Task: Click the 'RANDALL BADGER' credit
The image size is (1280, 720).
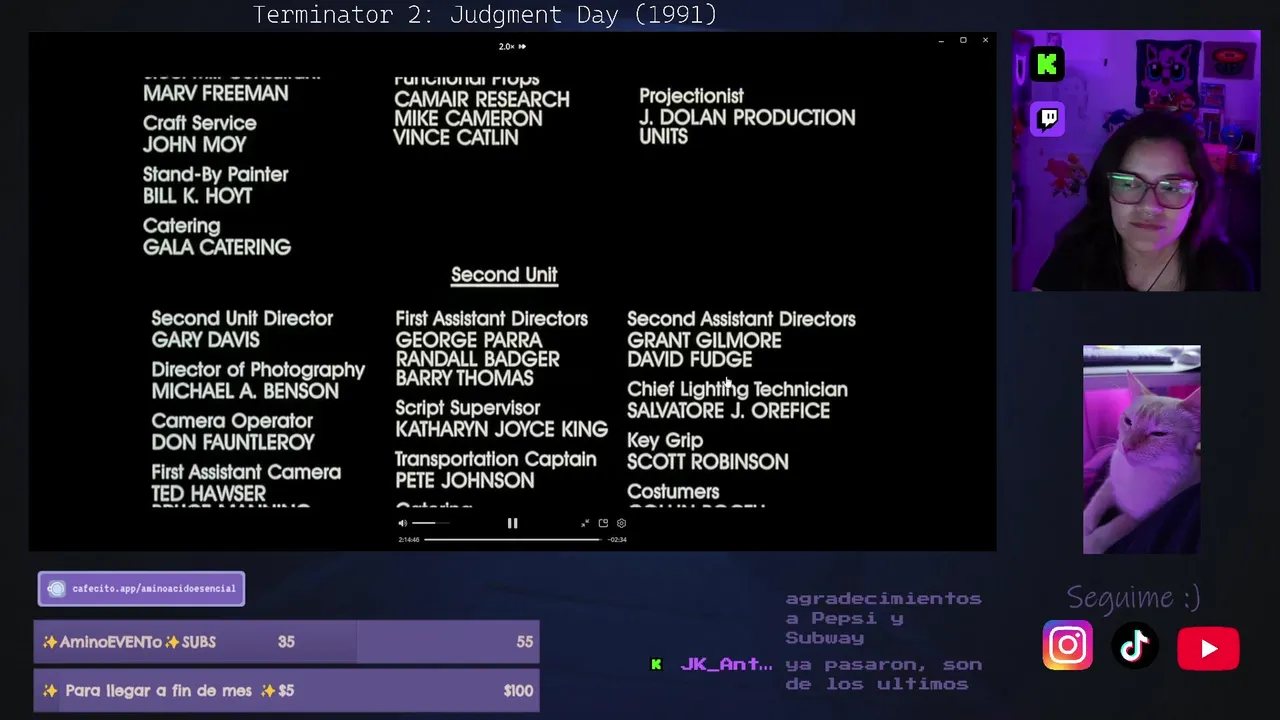Action: [x=477, y=359]
